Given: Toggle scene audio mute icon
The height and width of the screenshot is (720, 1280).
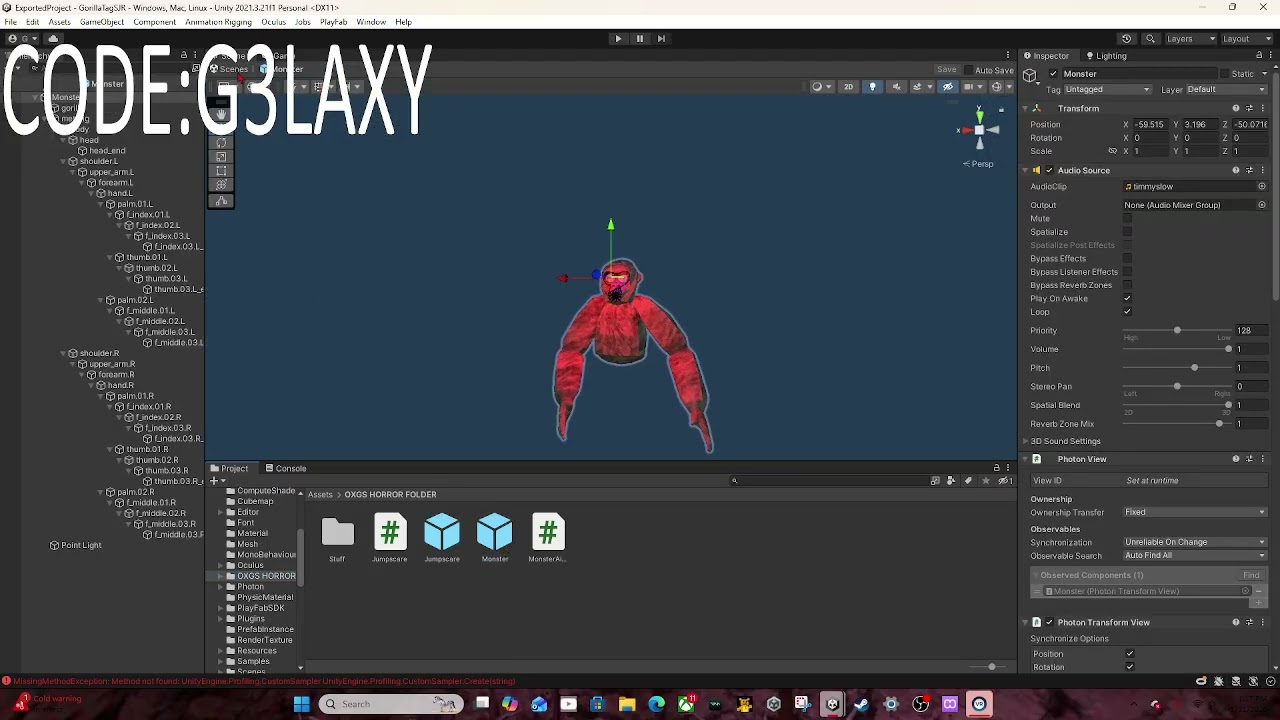Looking at the screenshot, I should 896,87.
